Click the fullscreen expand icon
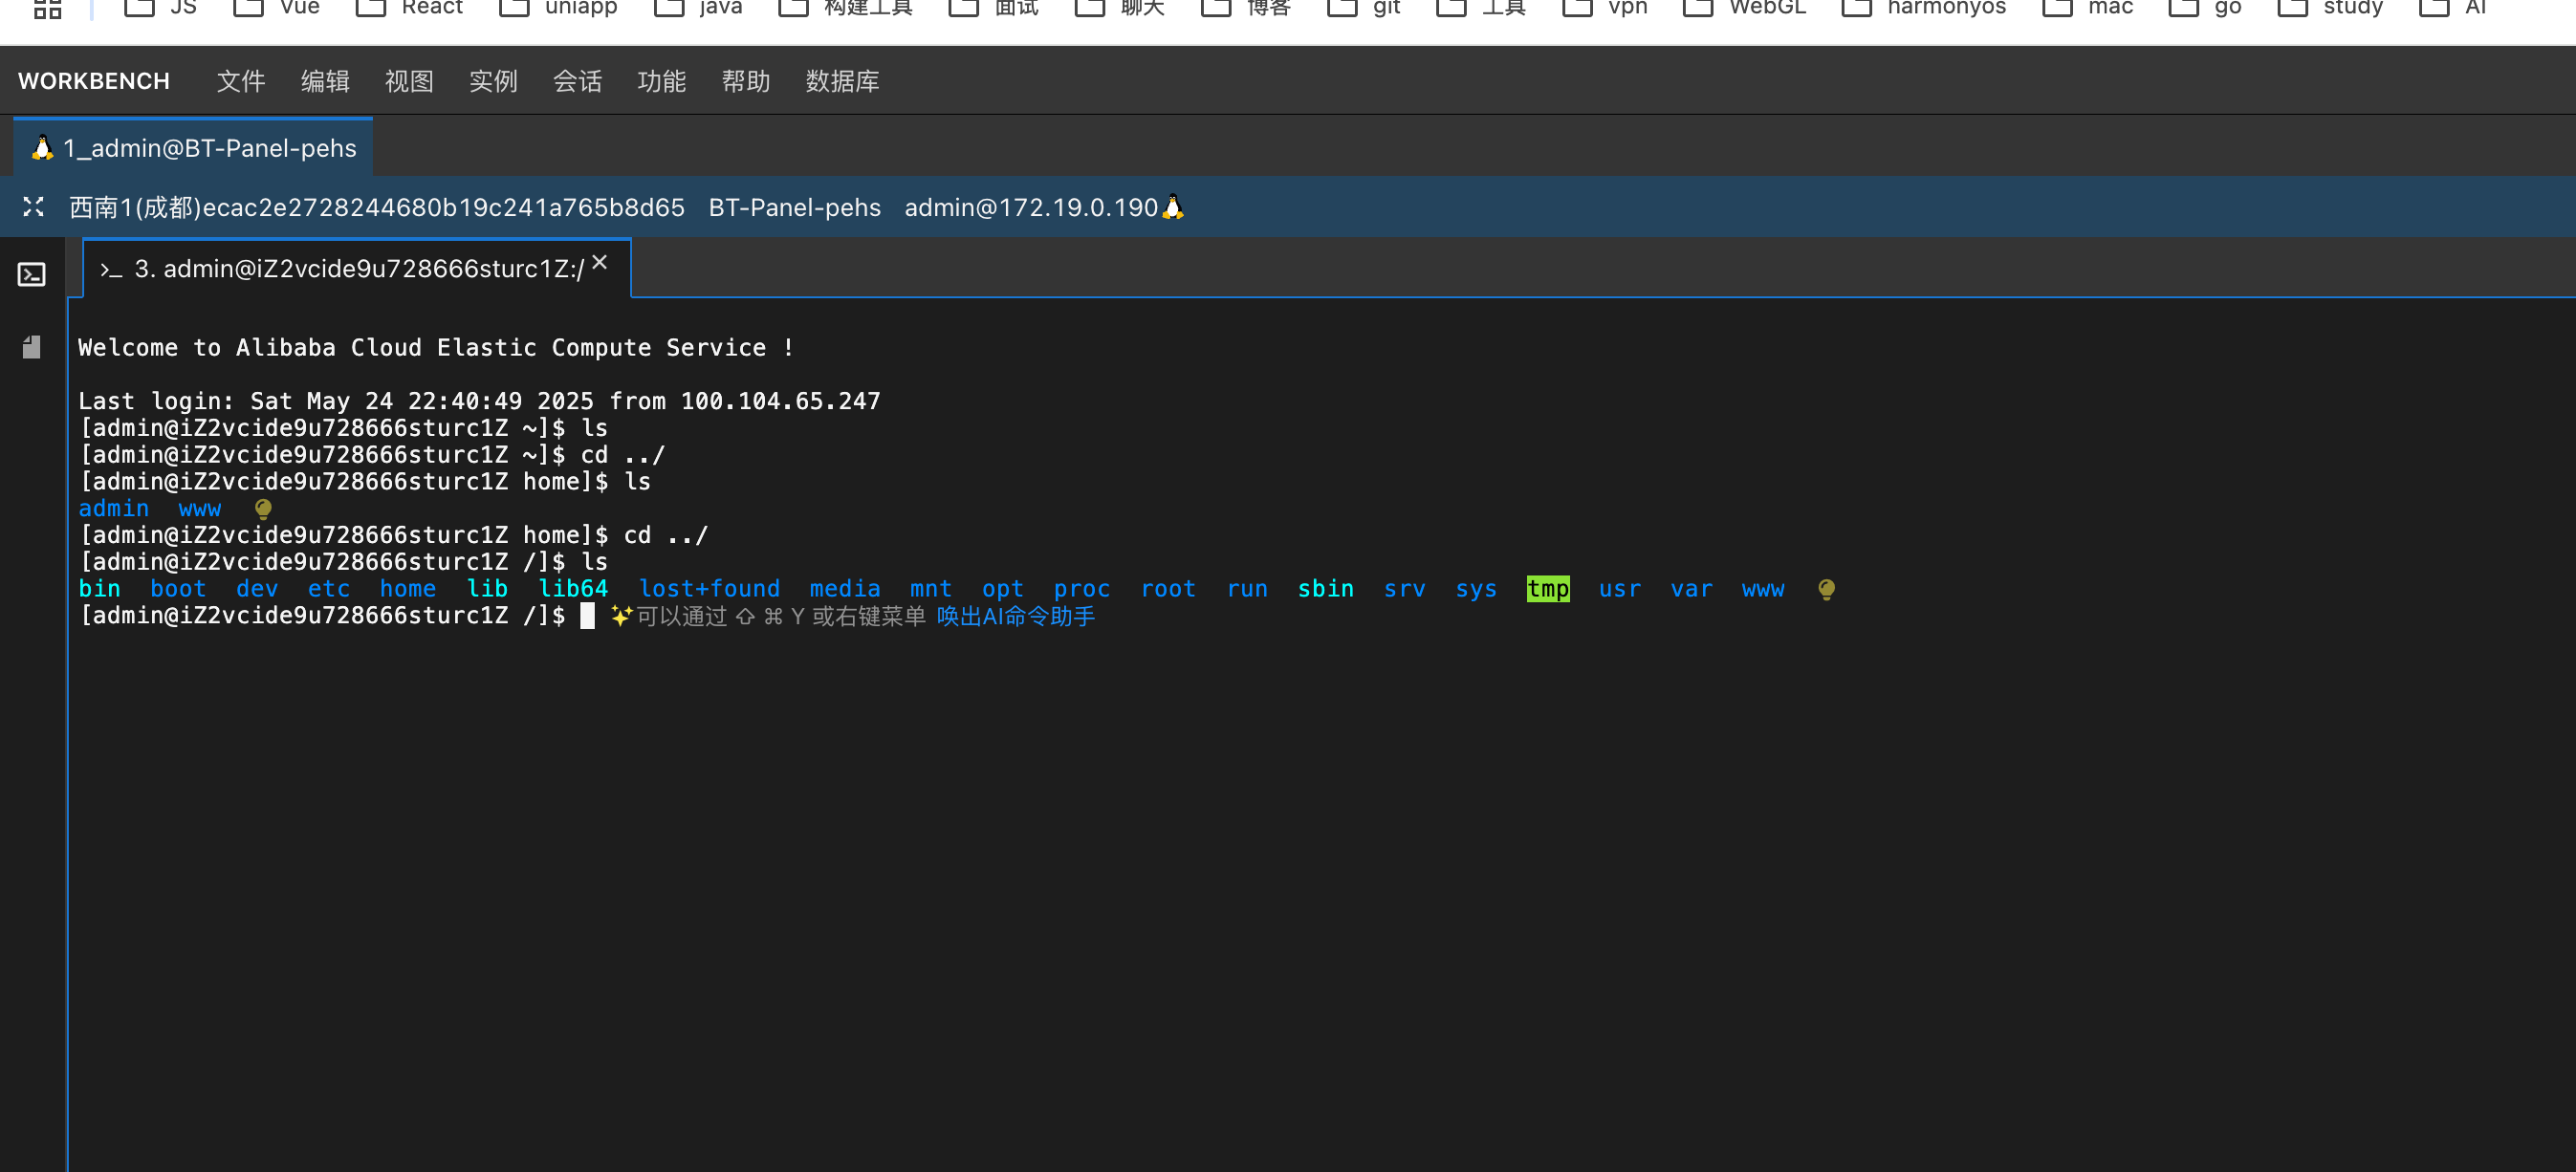 click(33, 207)
